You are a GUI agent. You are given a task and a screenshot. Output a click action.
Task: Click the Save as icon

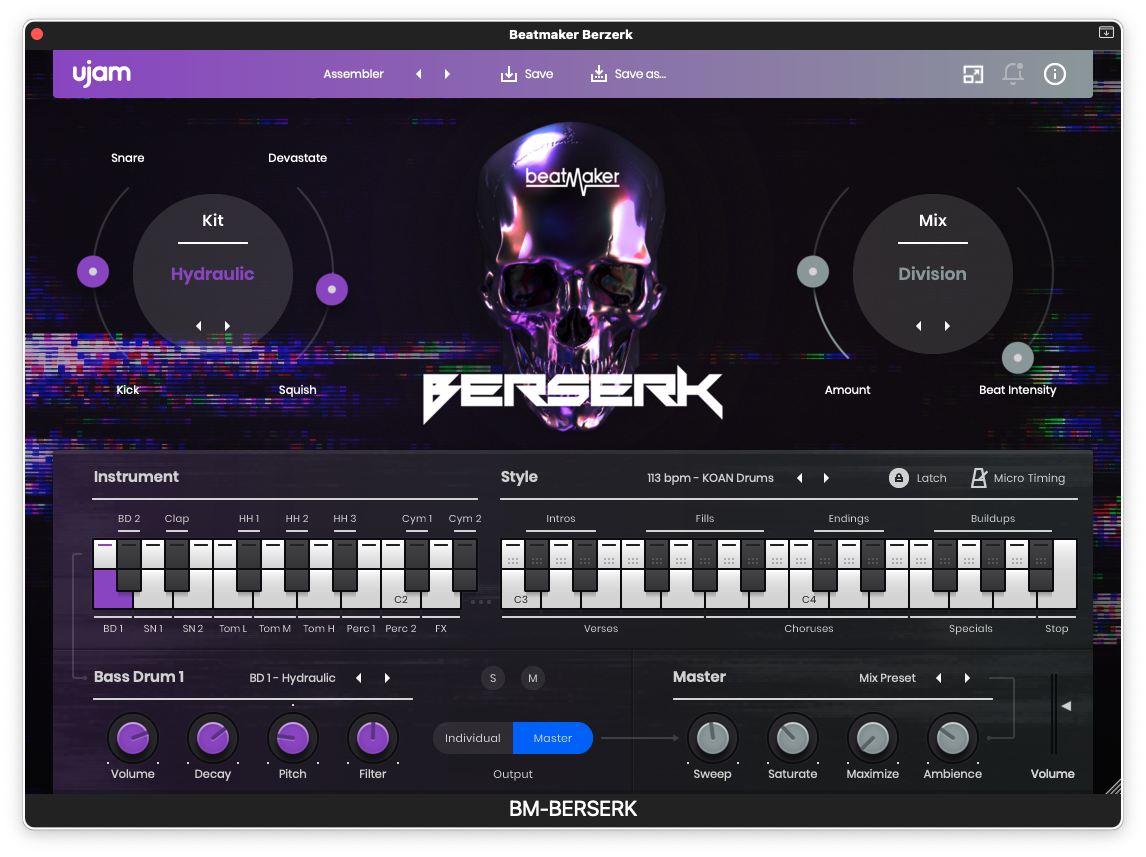tap(599, 74)
